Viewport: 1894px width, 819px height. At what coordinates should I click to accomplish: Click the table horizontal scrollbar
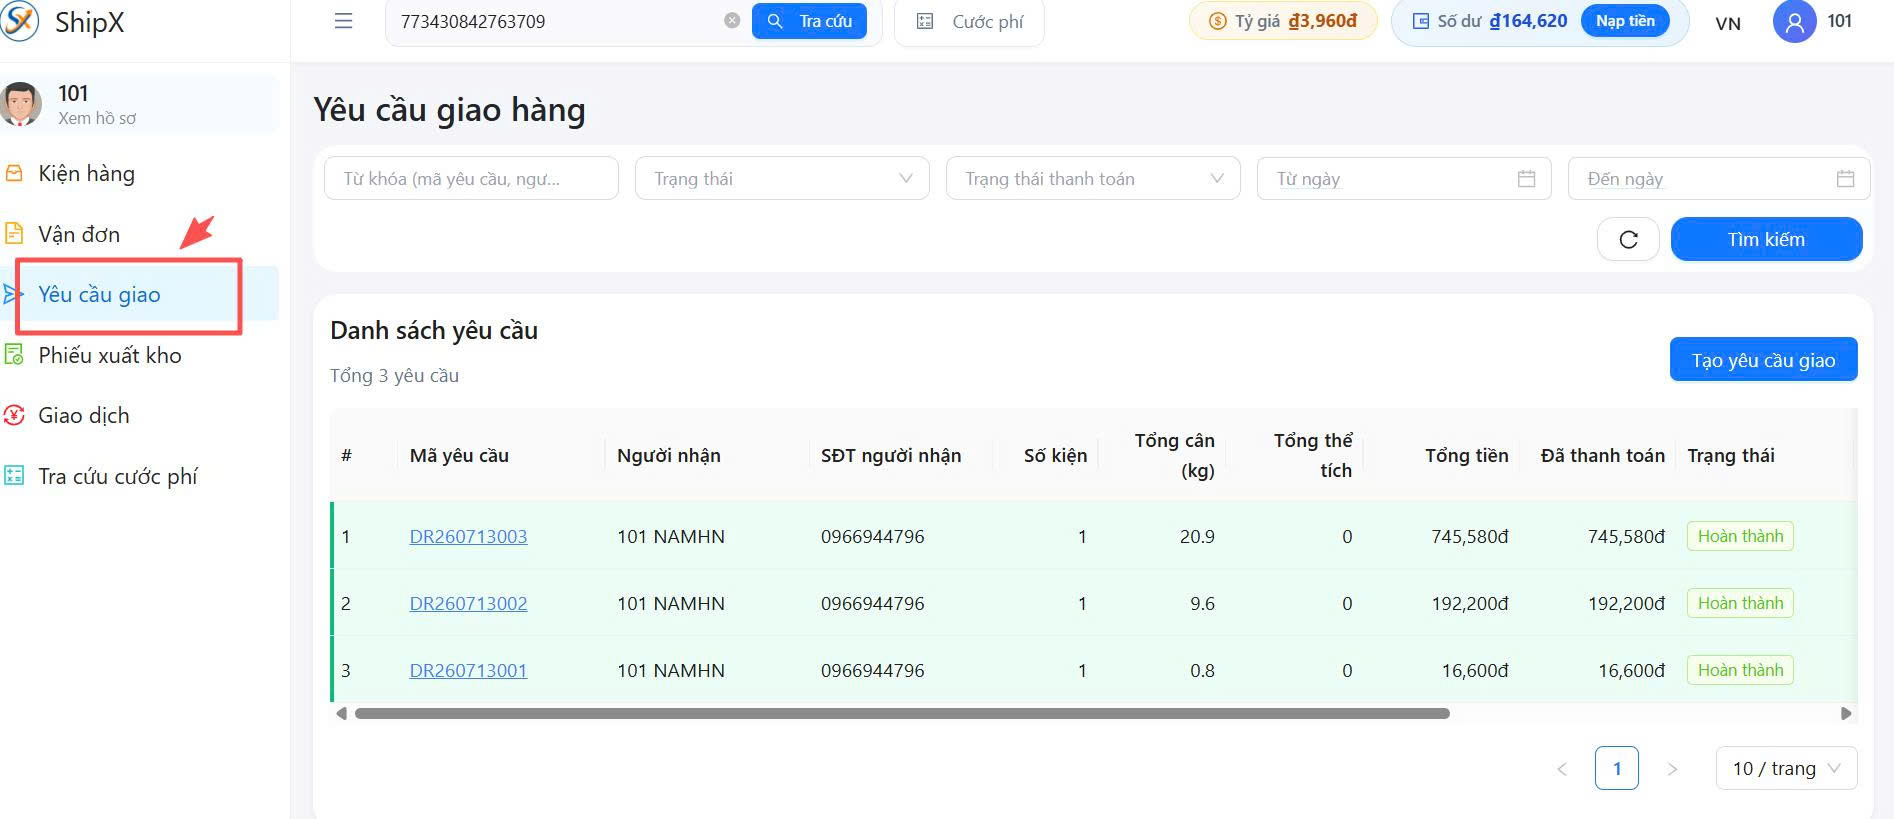(x=902, y=713)
